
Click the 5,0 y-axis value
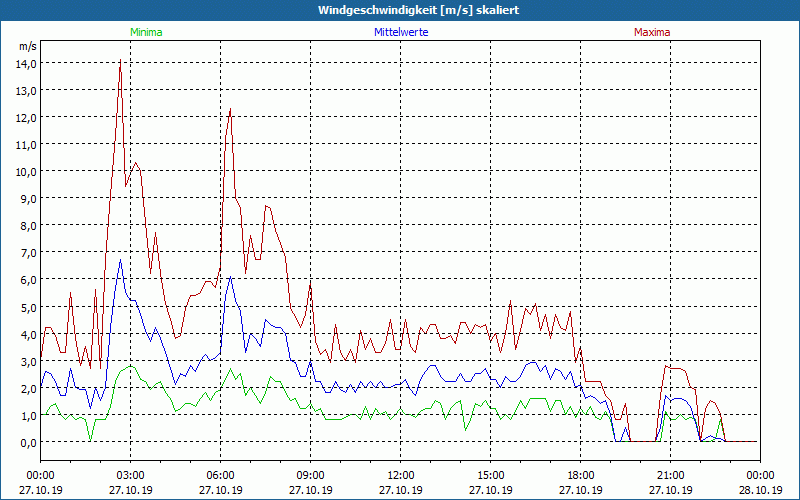[x=29, y=308]
